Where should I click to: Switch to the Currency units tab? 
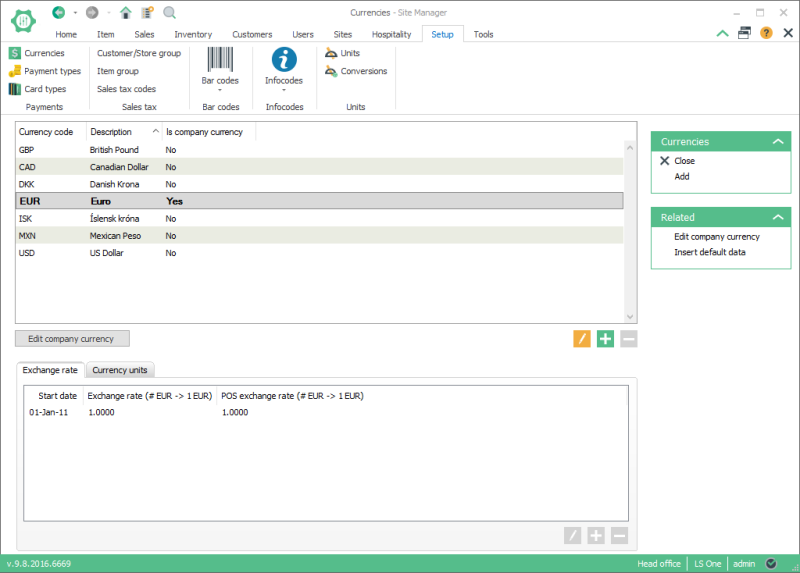tap(120, 370)
